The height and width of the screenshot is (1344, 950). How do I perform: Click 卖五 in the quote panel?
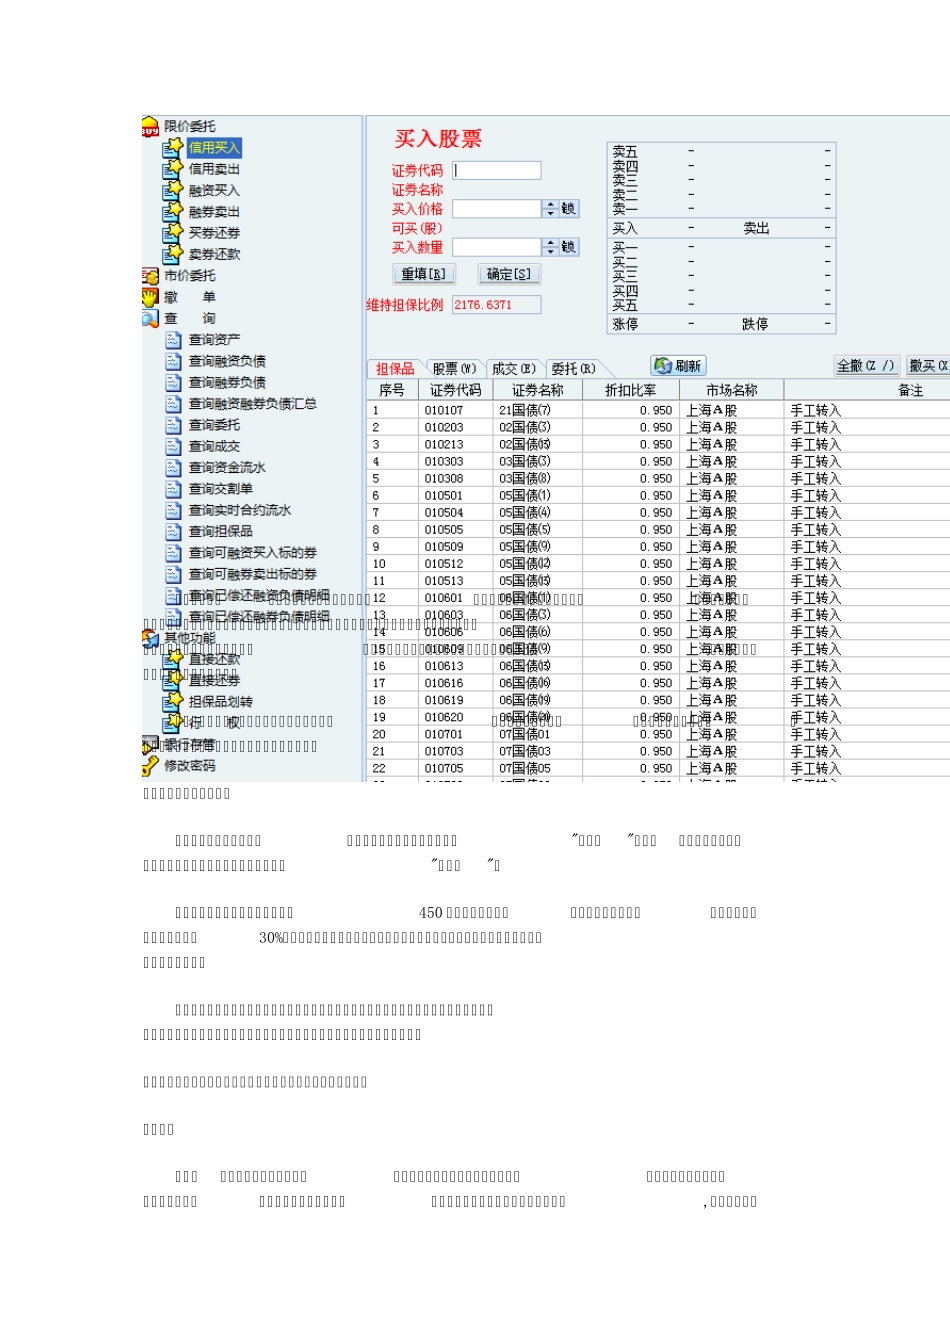tap(625, 151)
